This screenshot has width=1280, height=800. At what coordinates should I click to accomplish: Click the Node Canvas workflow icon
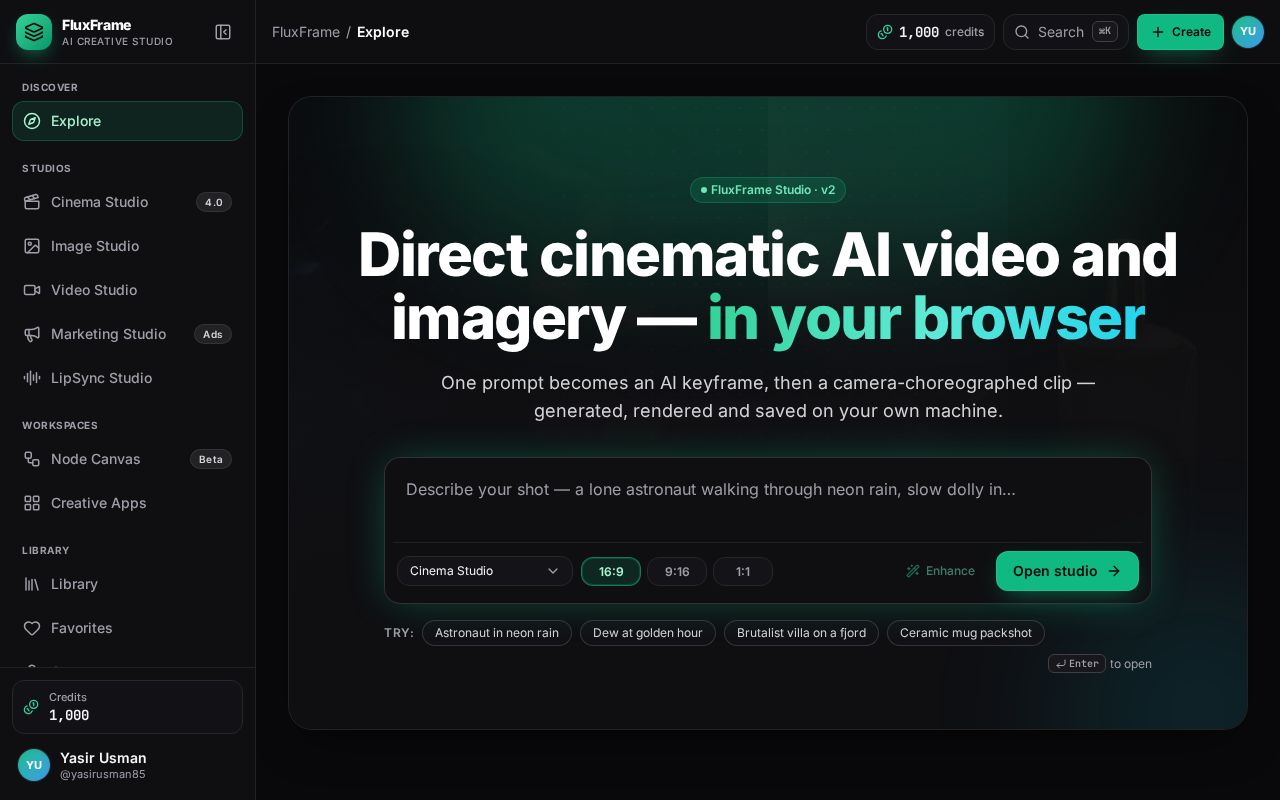coord(32,459)
